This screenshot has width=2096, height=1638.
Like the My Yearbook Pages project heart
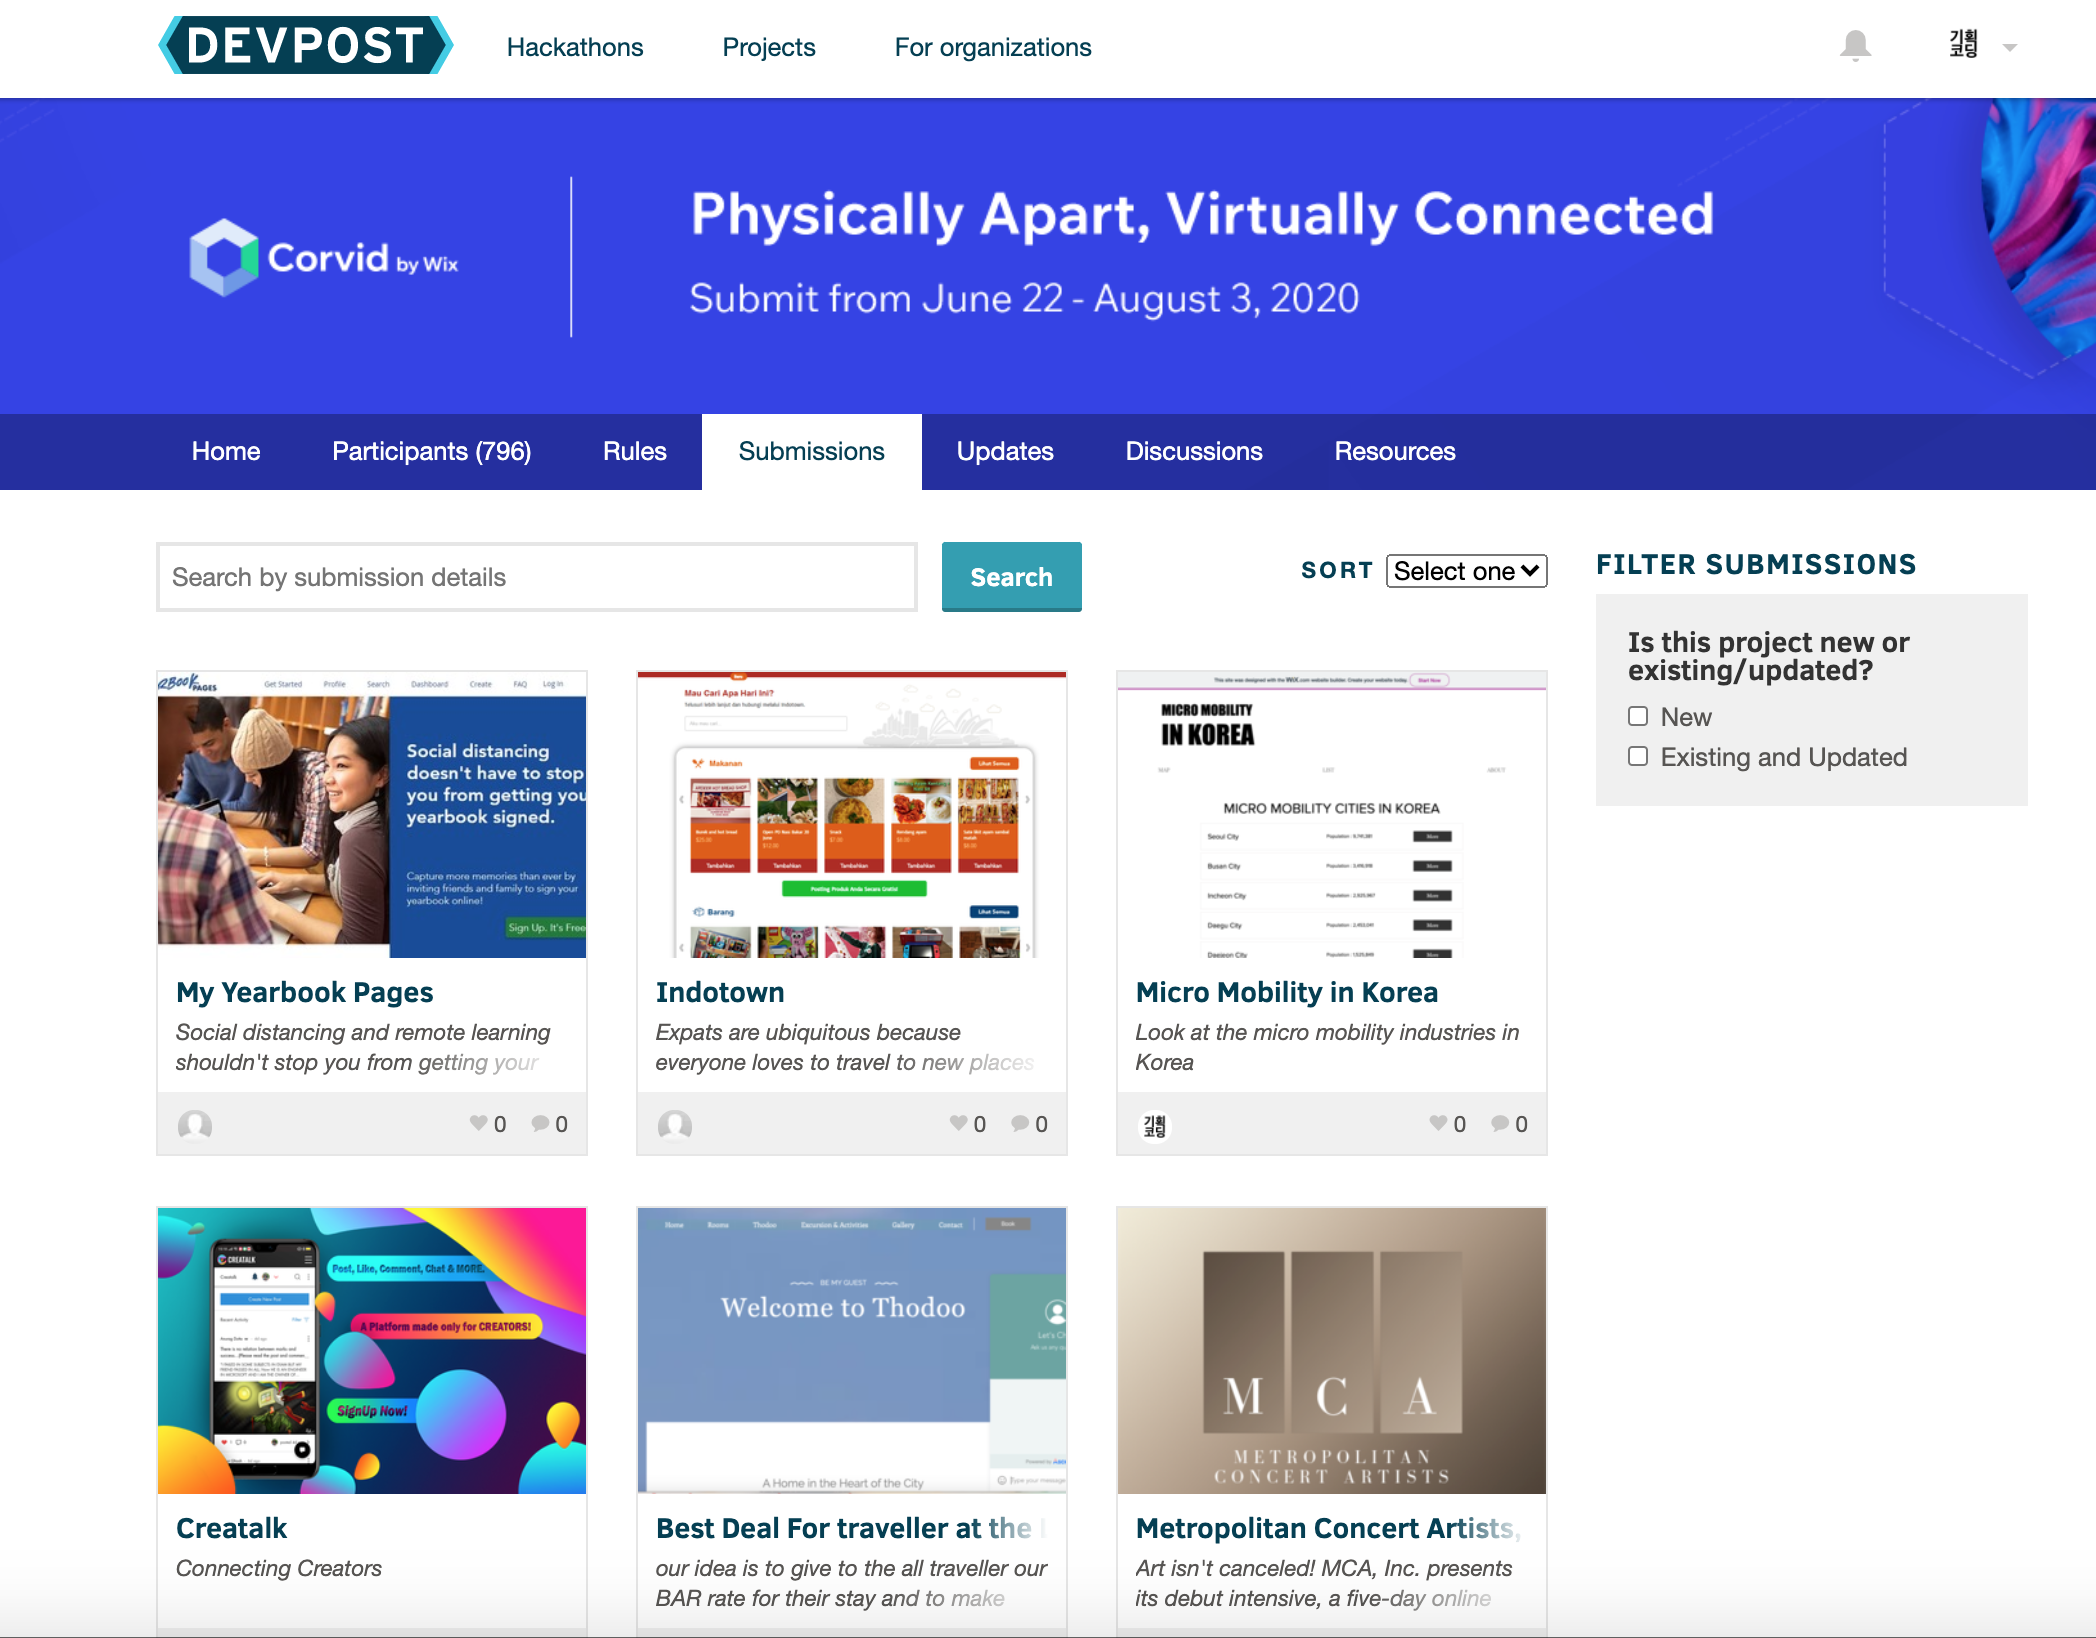[479, 1123]
